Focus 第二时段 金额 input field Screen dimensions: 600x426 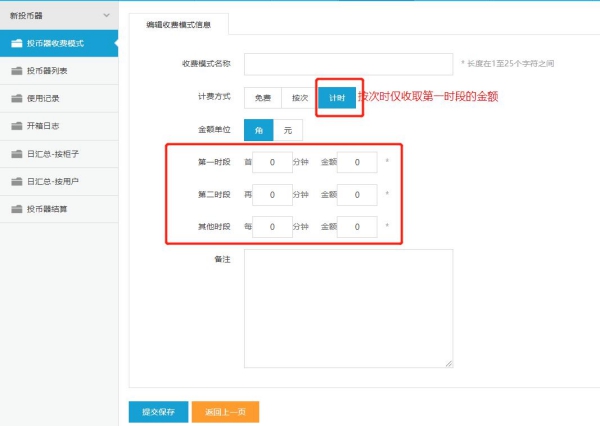coord(357,195)
